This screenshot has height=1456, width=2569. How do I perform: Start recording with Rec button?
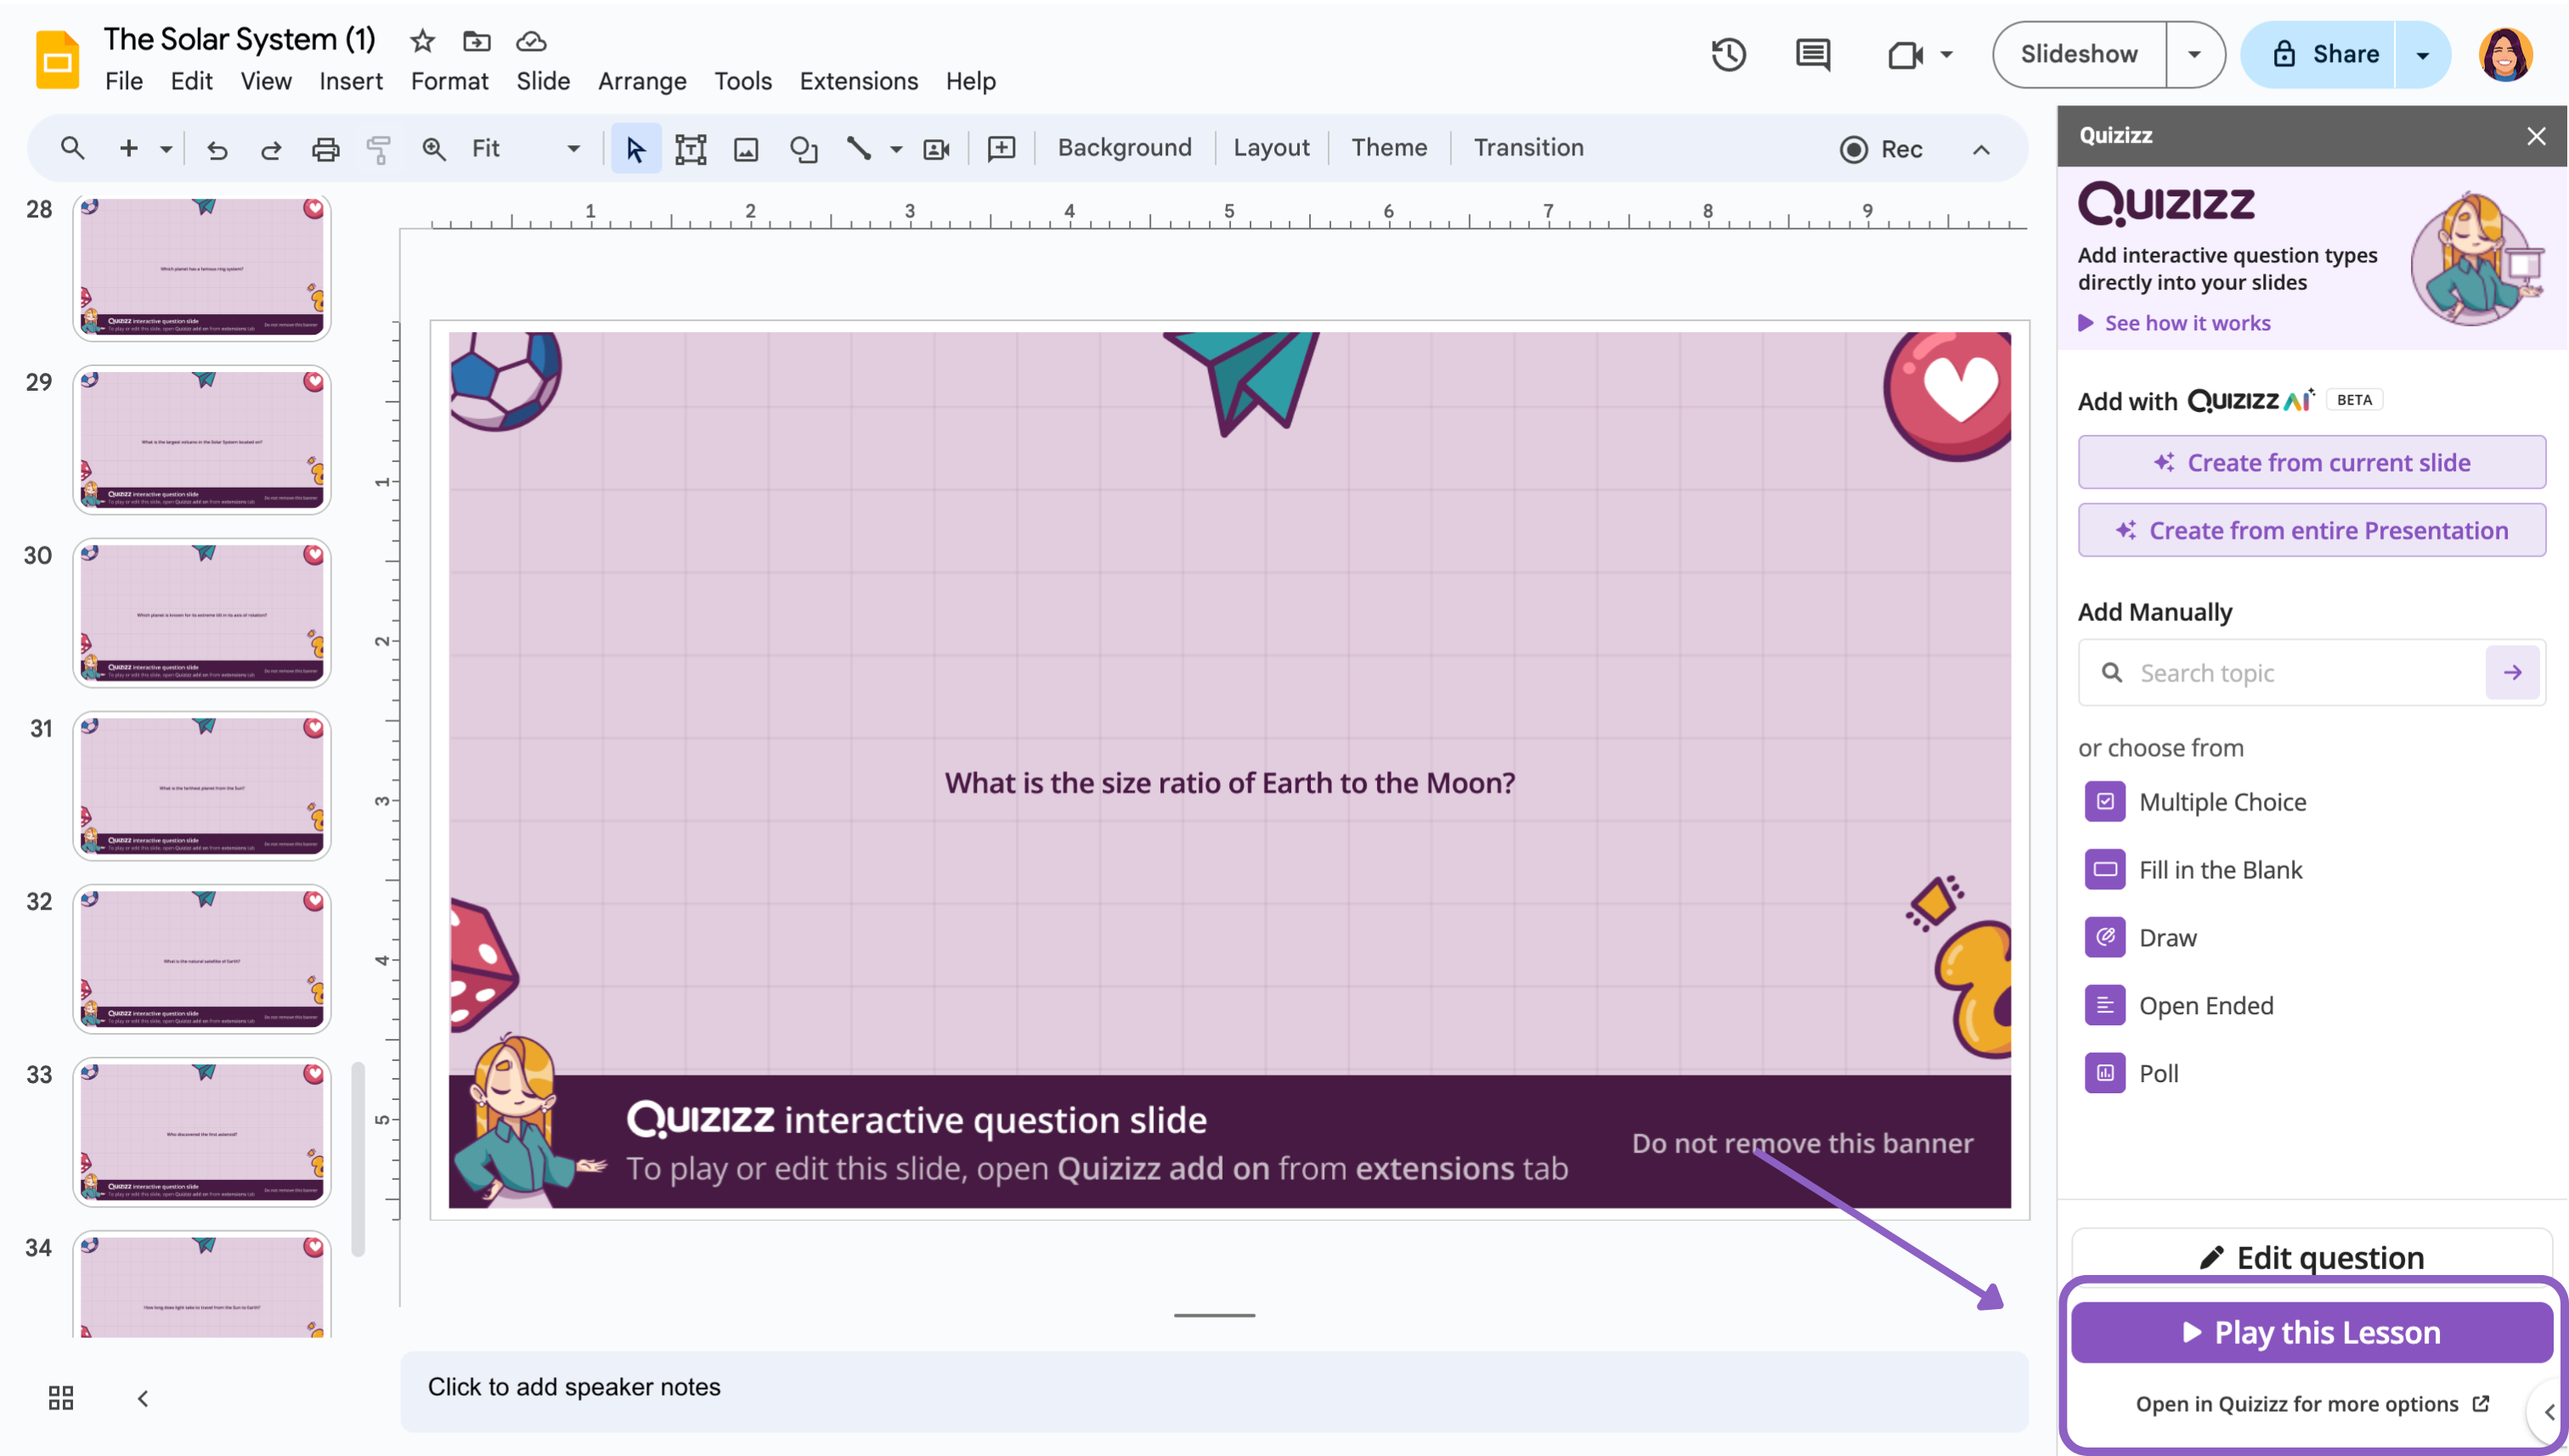point(1881,149)
